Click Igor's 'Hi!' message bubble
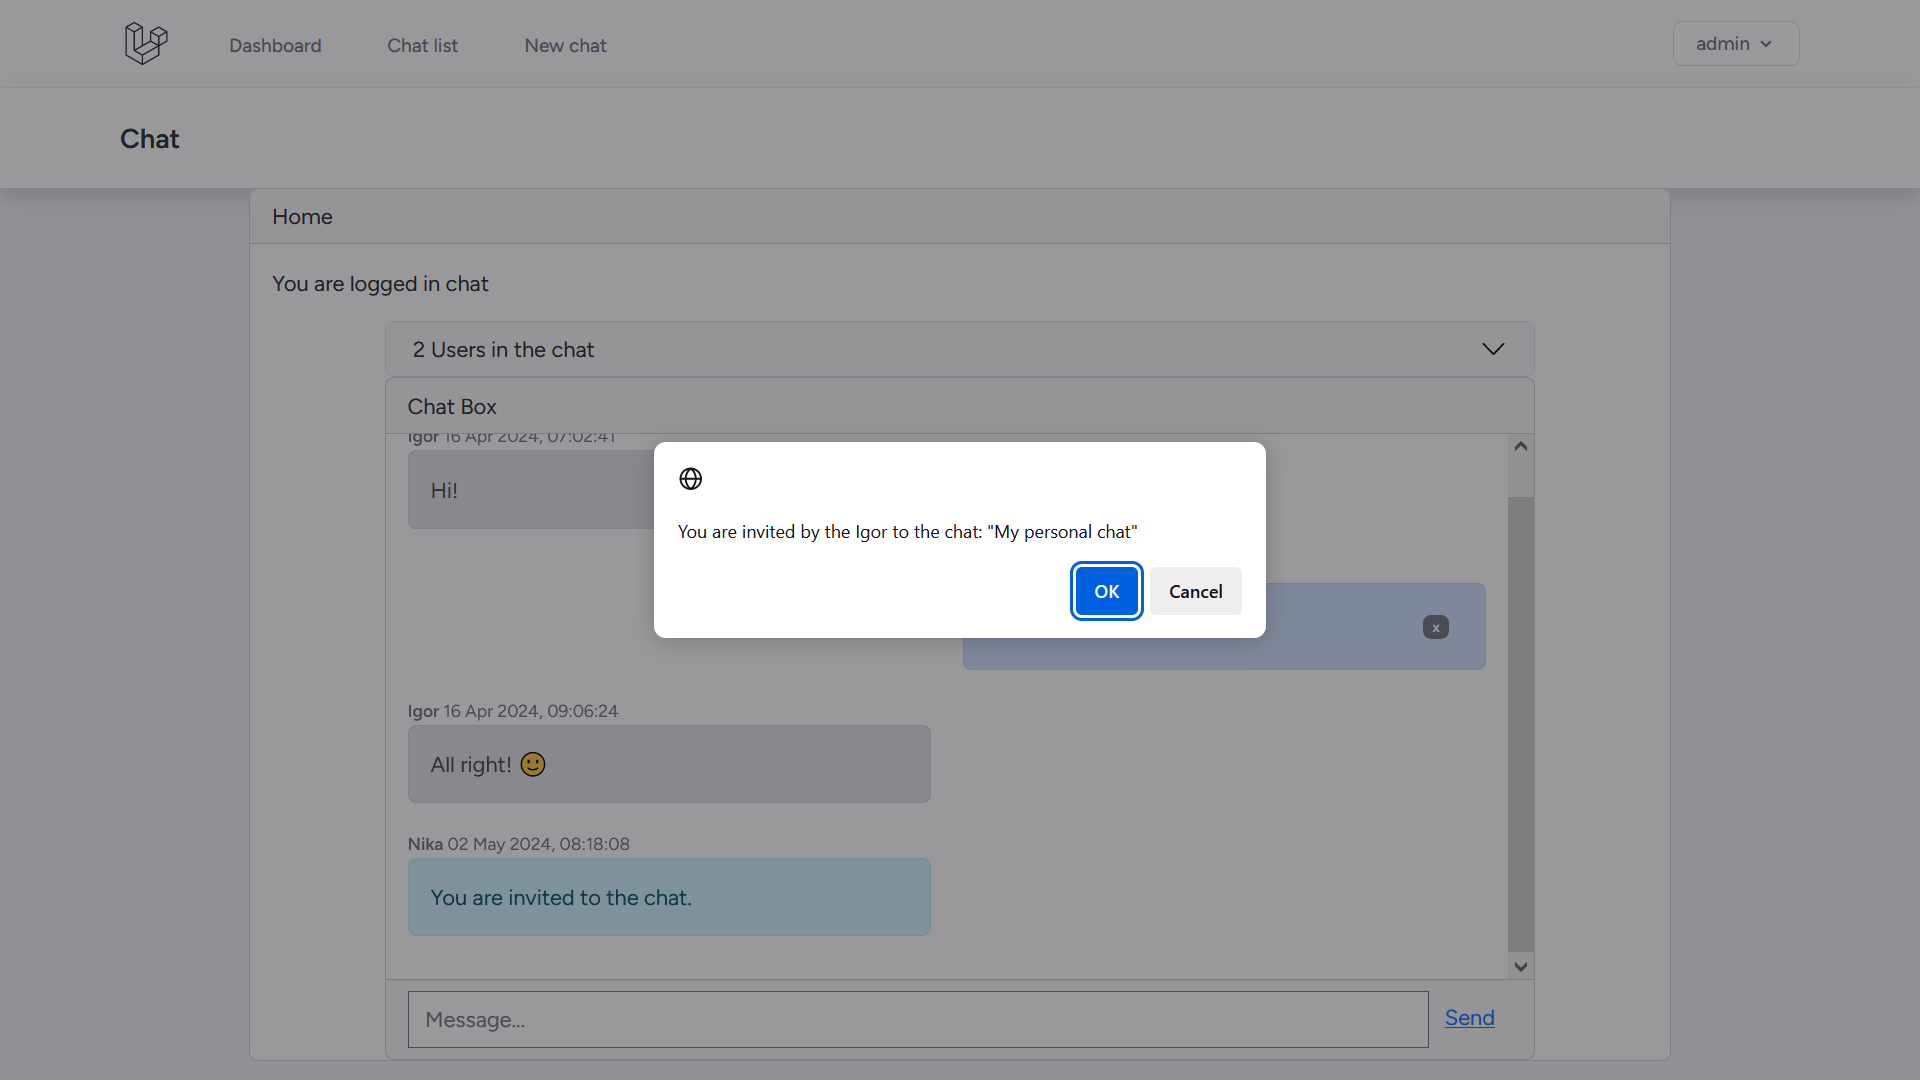Image resolution: width=1920 pixels, height=1080 pixels. [530, 490]
